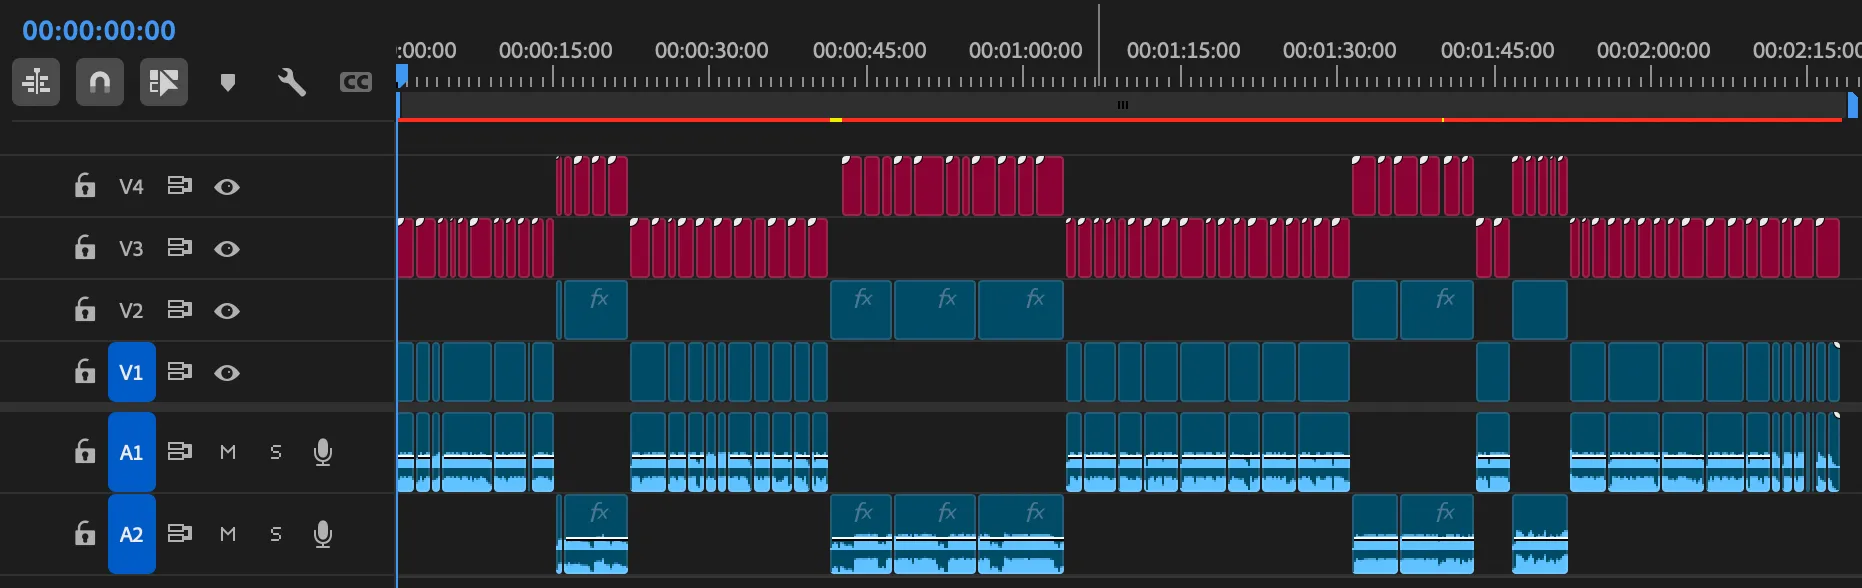Click the playhead timecode 00:00:00:00
The width and height of the screenshot is (1862, 588).
[99, 31]
